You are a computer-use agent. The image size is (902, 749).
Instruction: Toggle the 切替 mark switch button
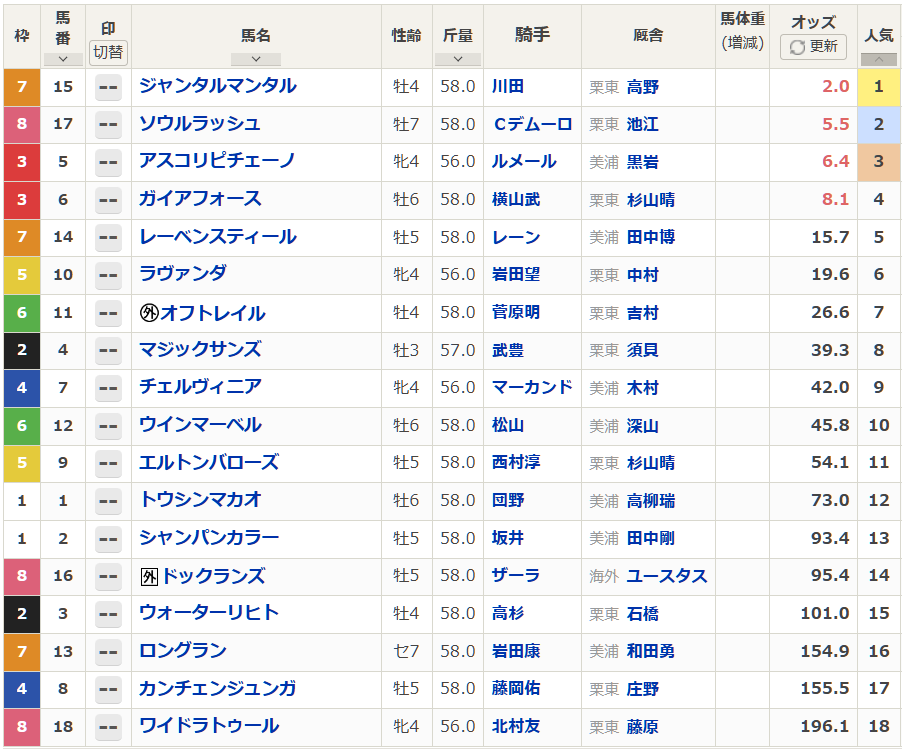coord(108,52)
